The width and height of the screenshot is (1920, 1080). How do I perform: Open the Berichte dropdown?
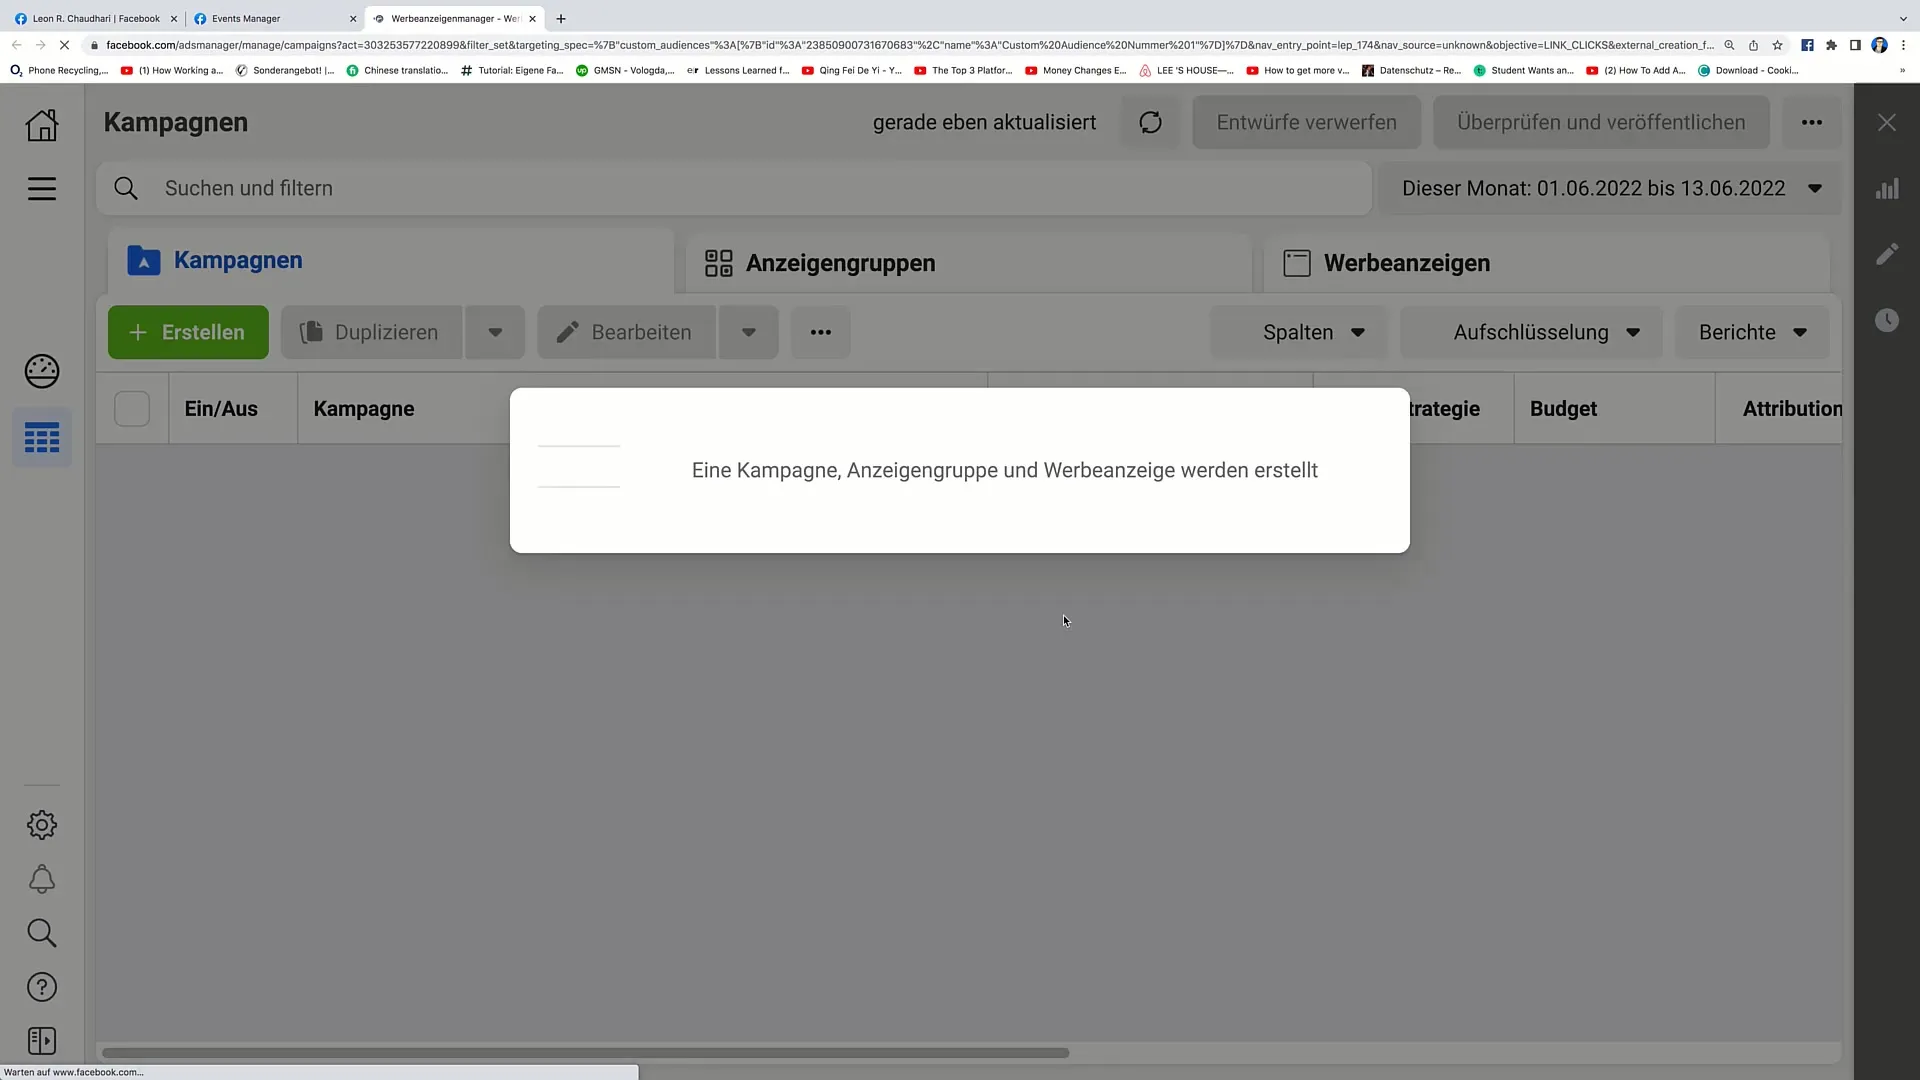point(1752,332)
